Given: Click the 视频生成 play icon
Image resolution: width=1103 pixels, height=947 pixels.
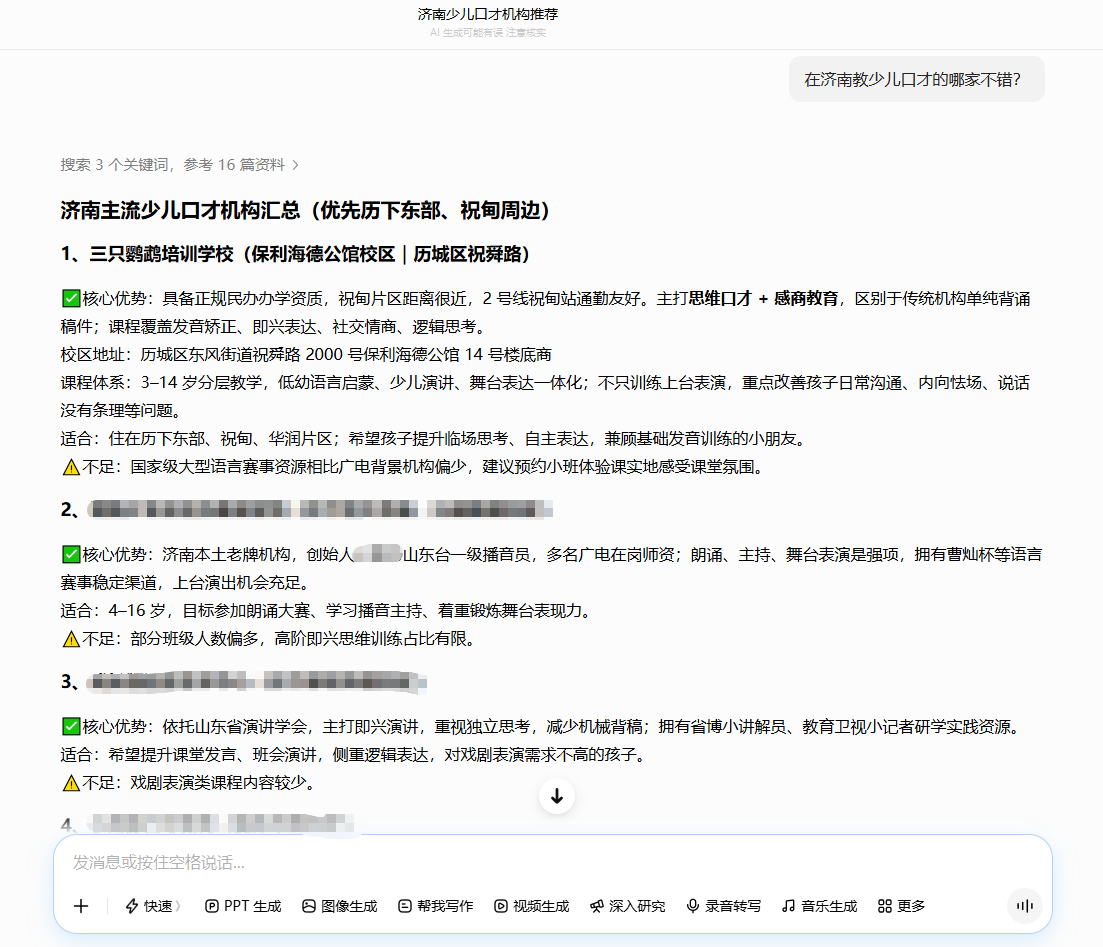Looking at the screenshot, I should tap(501, 906).
